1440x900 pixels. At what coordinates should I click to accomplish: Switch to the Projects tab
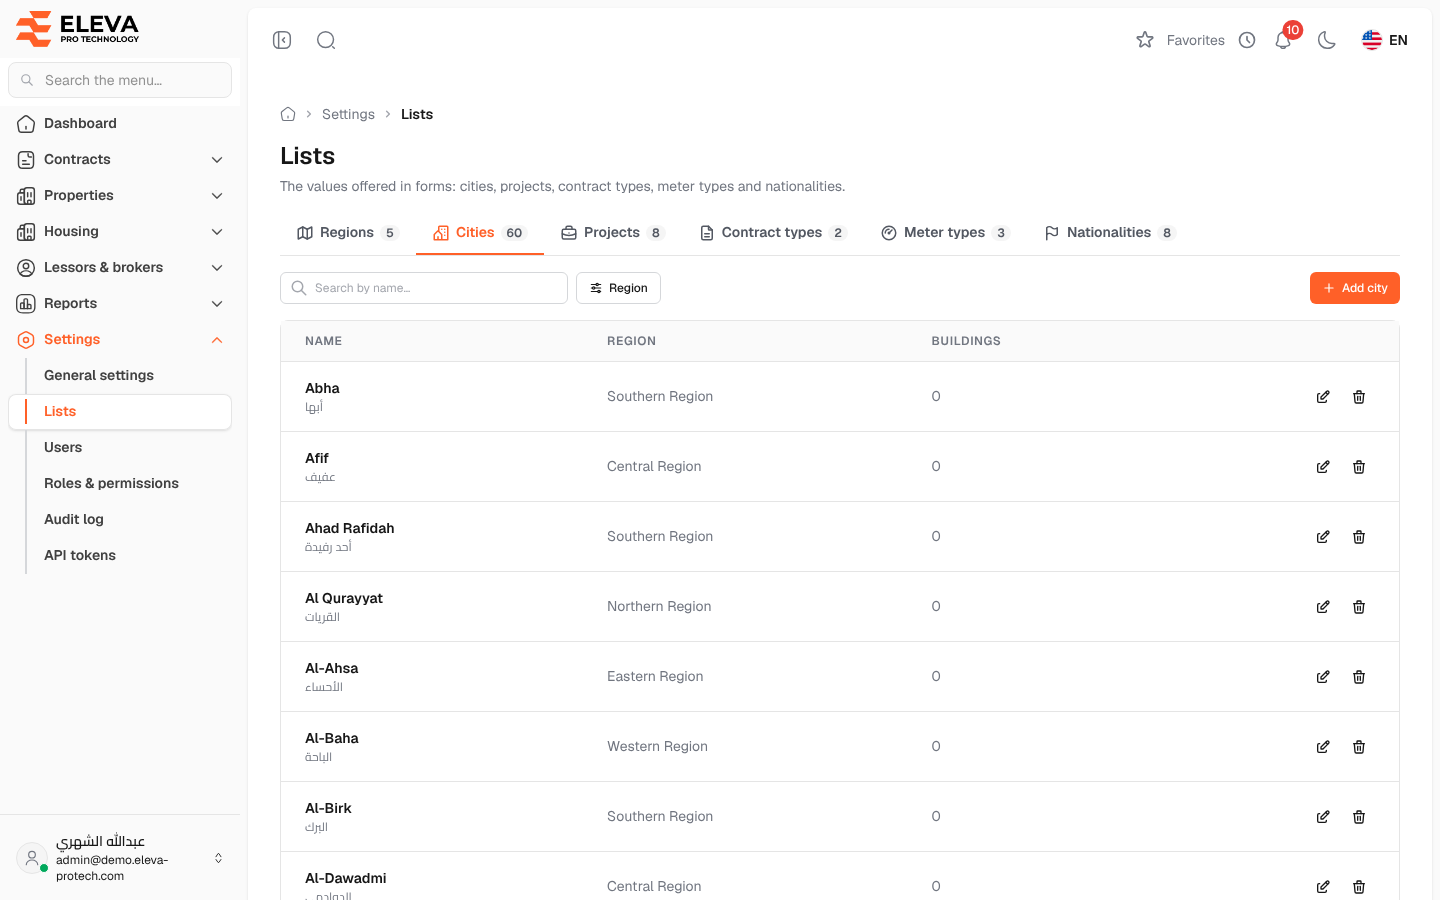(612, 233)
